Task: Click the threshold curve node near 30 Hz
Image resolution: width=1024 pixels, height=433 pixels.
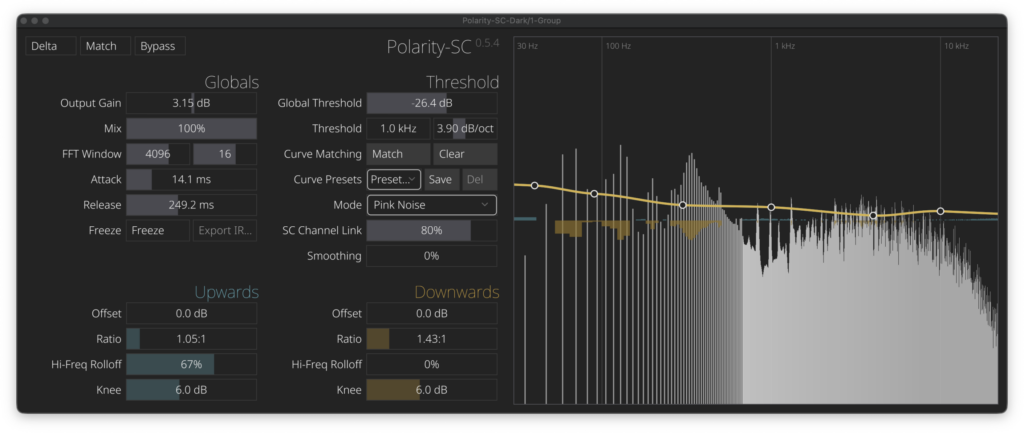Action: [534, 185]
